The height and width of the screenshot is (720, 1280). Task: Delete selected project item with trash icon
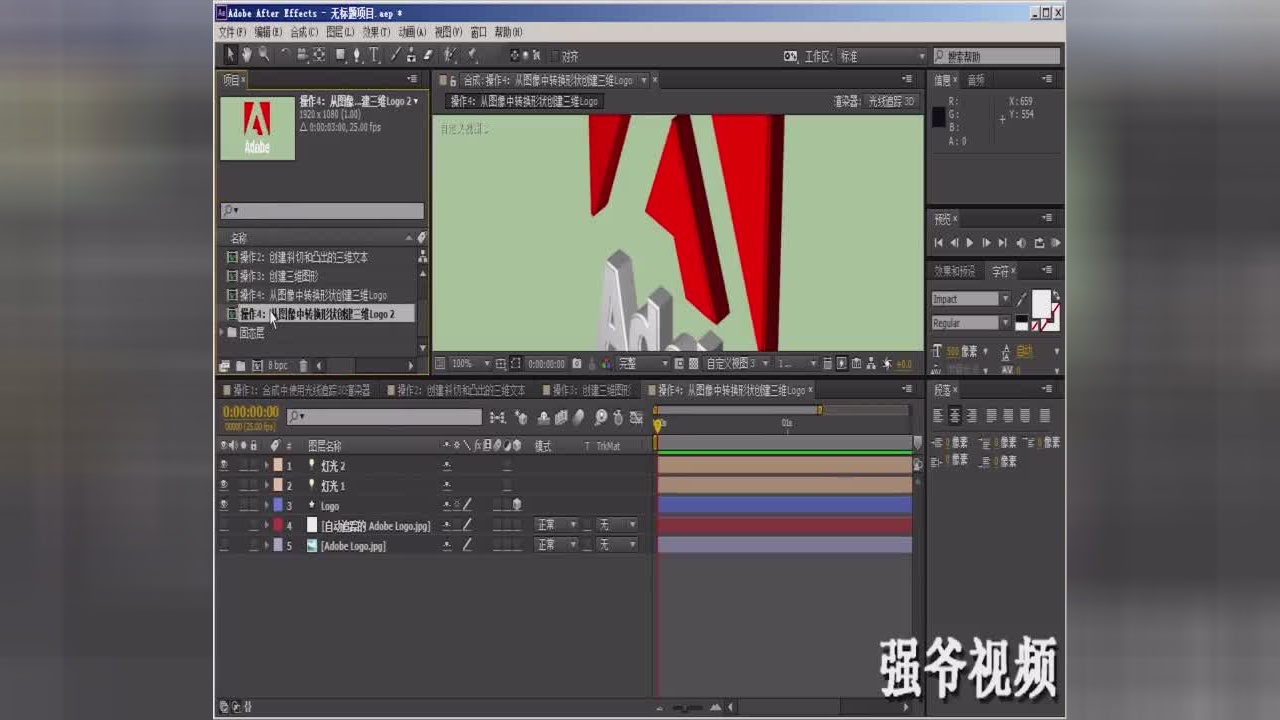click(x=304, y=366)
